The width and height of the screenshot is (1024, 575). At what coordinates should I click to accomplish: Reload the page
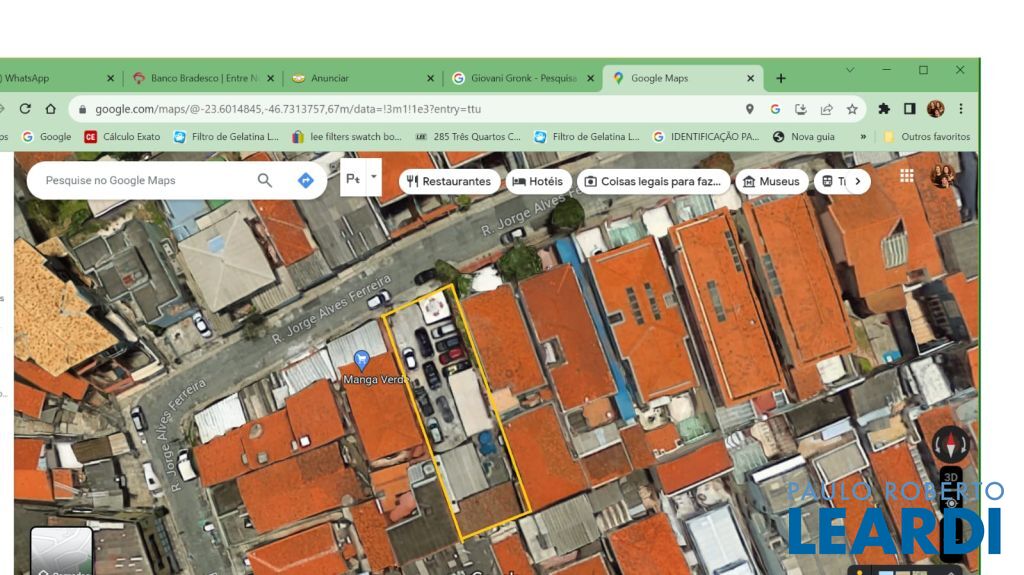[26, 109]
